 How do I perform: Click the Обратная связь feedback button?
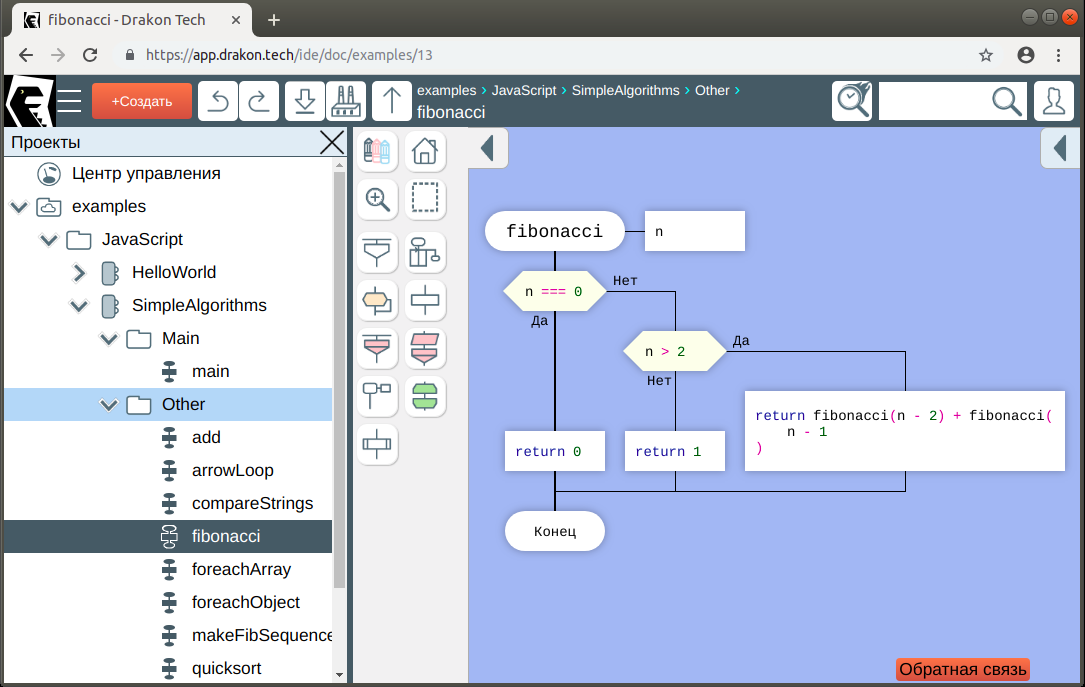963,670
